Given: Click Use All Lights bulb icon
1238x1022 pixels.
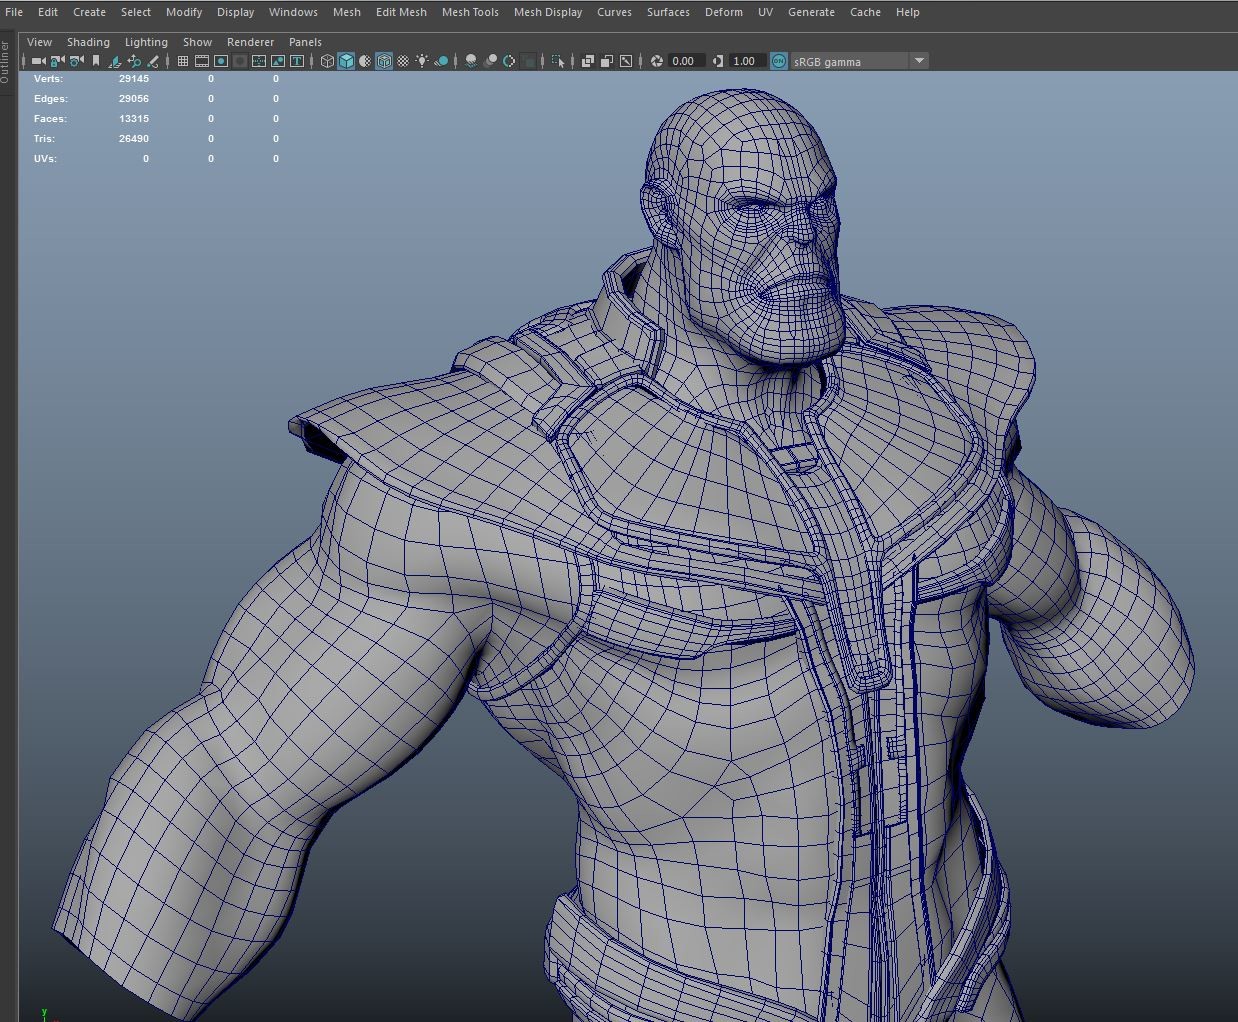Looking at the screenshot, I should 422,61.
